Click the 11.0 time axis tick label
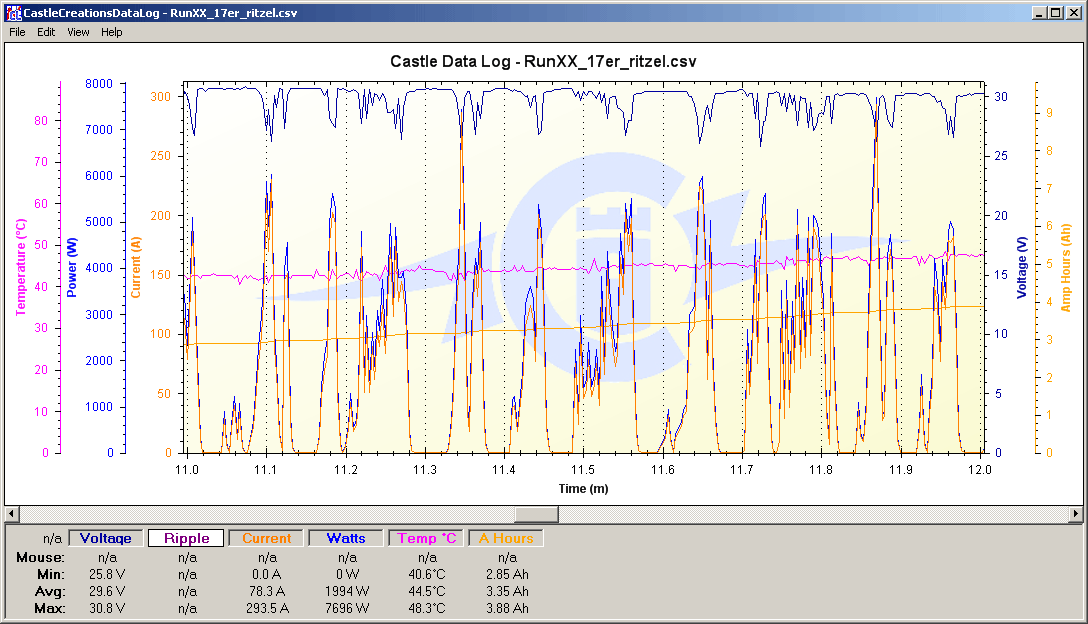The height and width of the screenshot is (624, 1088). 187,470
